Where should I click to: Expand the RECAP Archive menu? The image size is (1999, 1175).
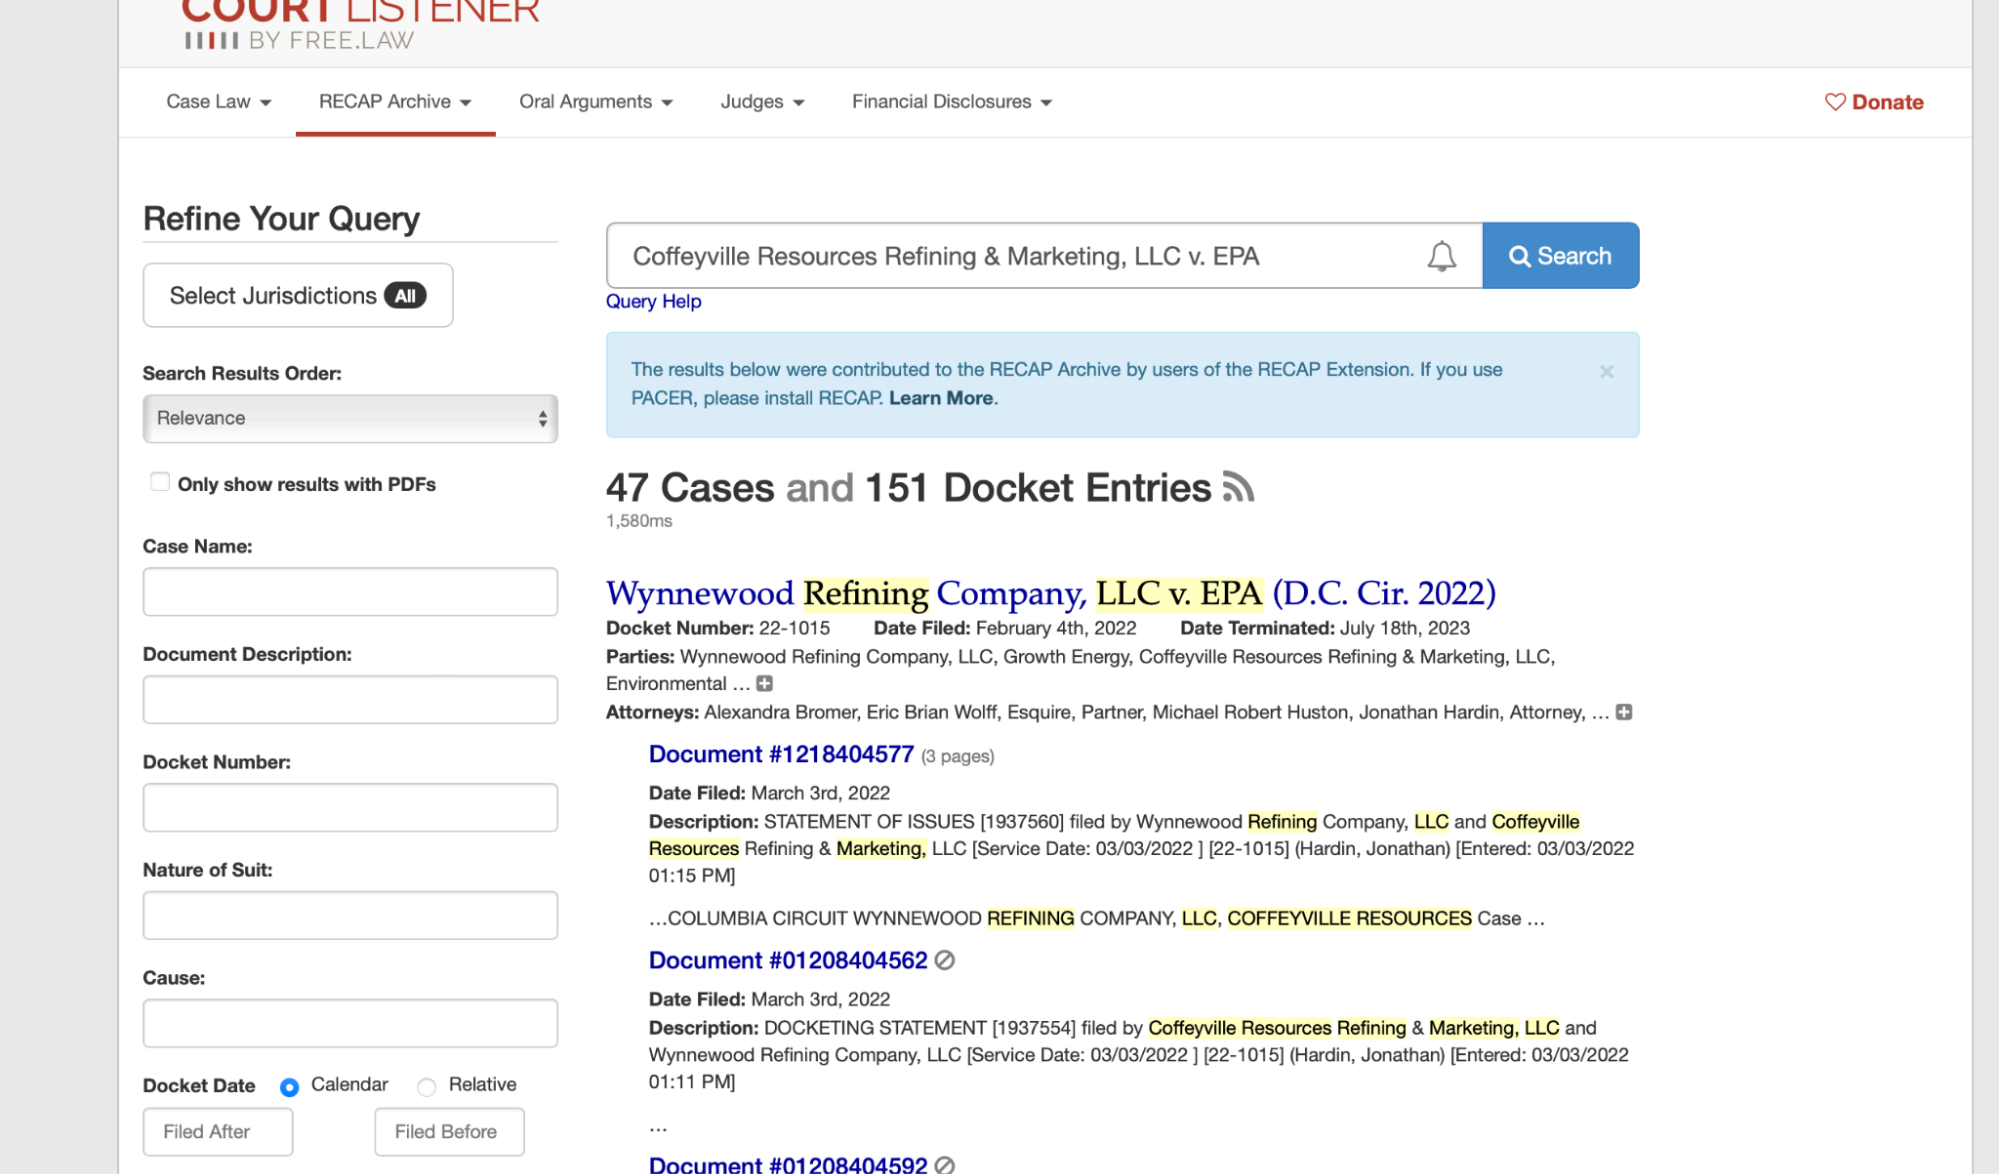(393, 101)
